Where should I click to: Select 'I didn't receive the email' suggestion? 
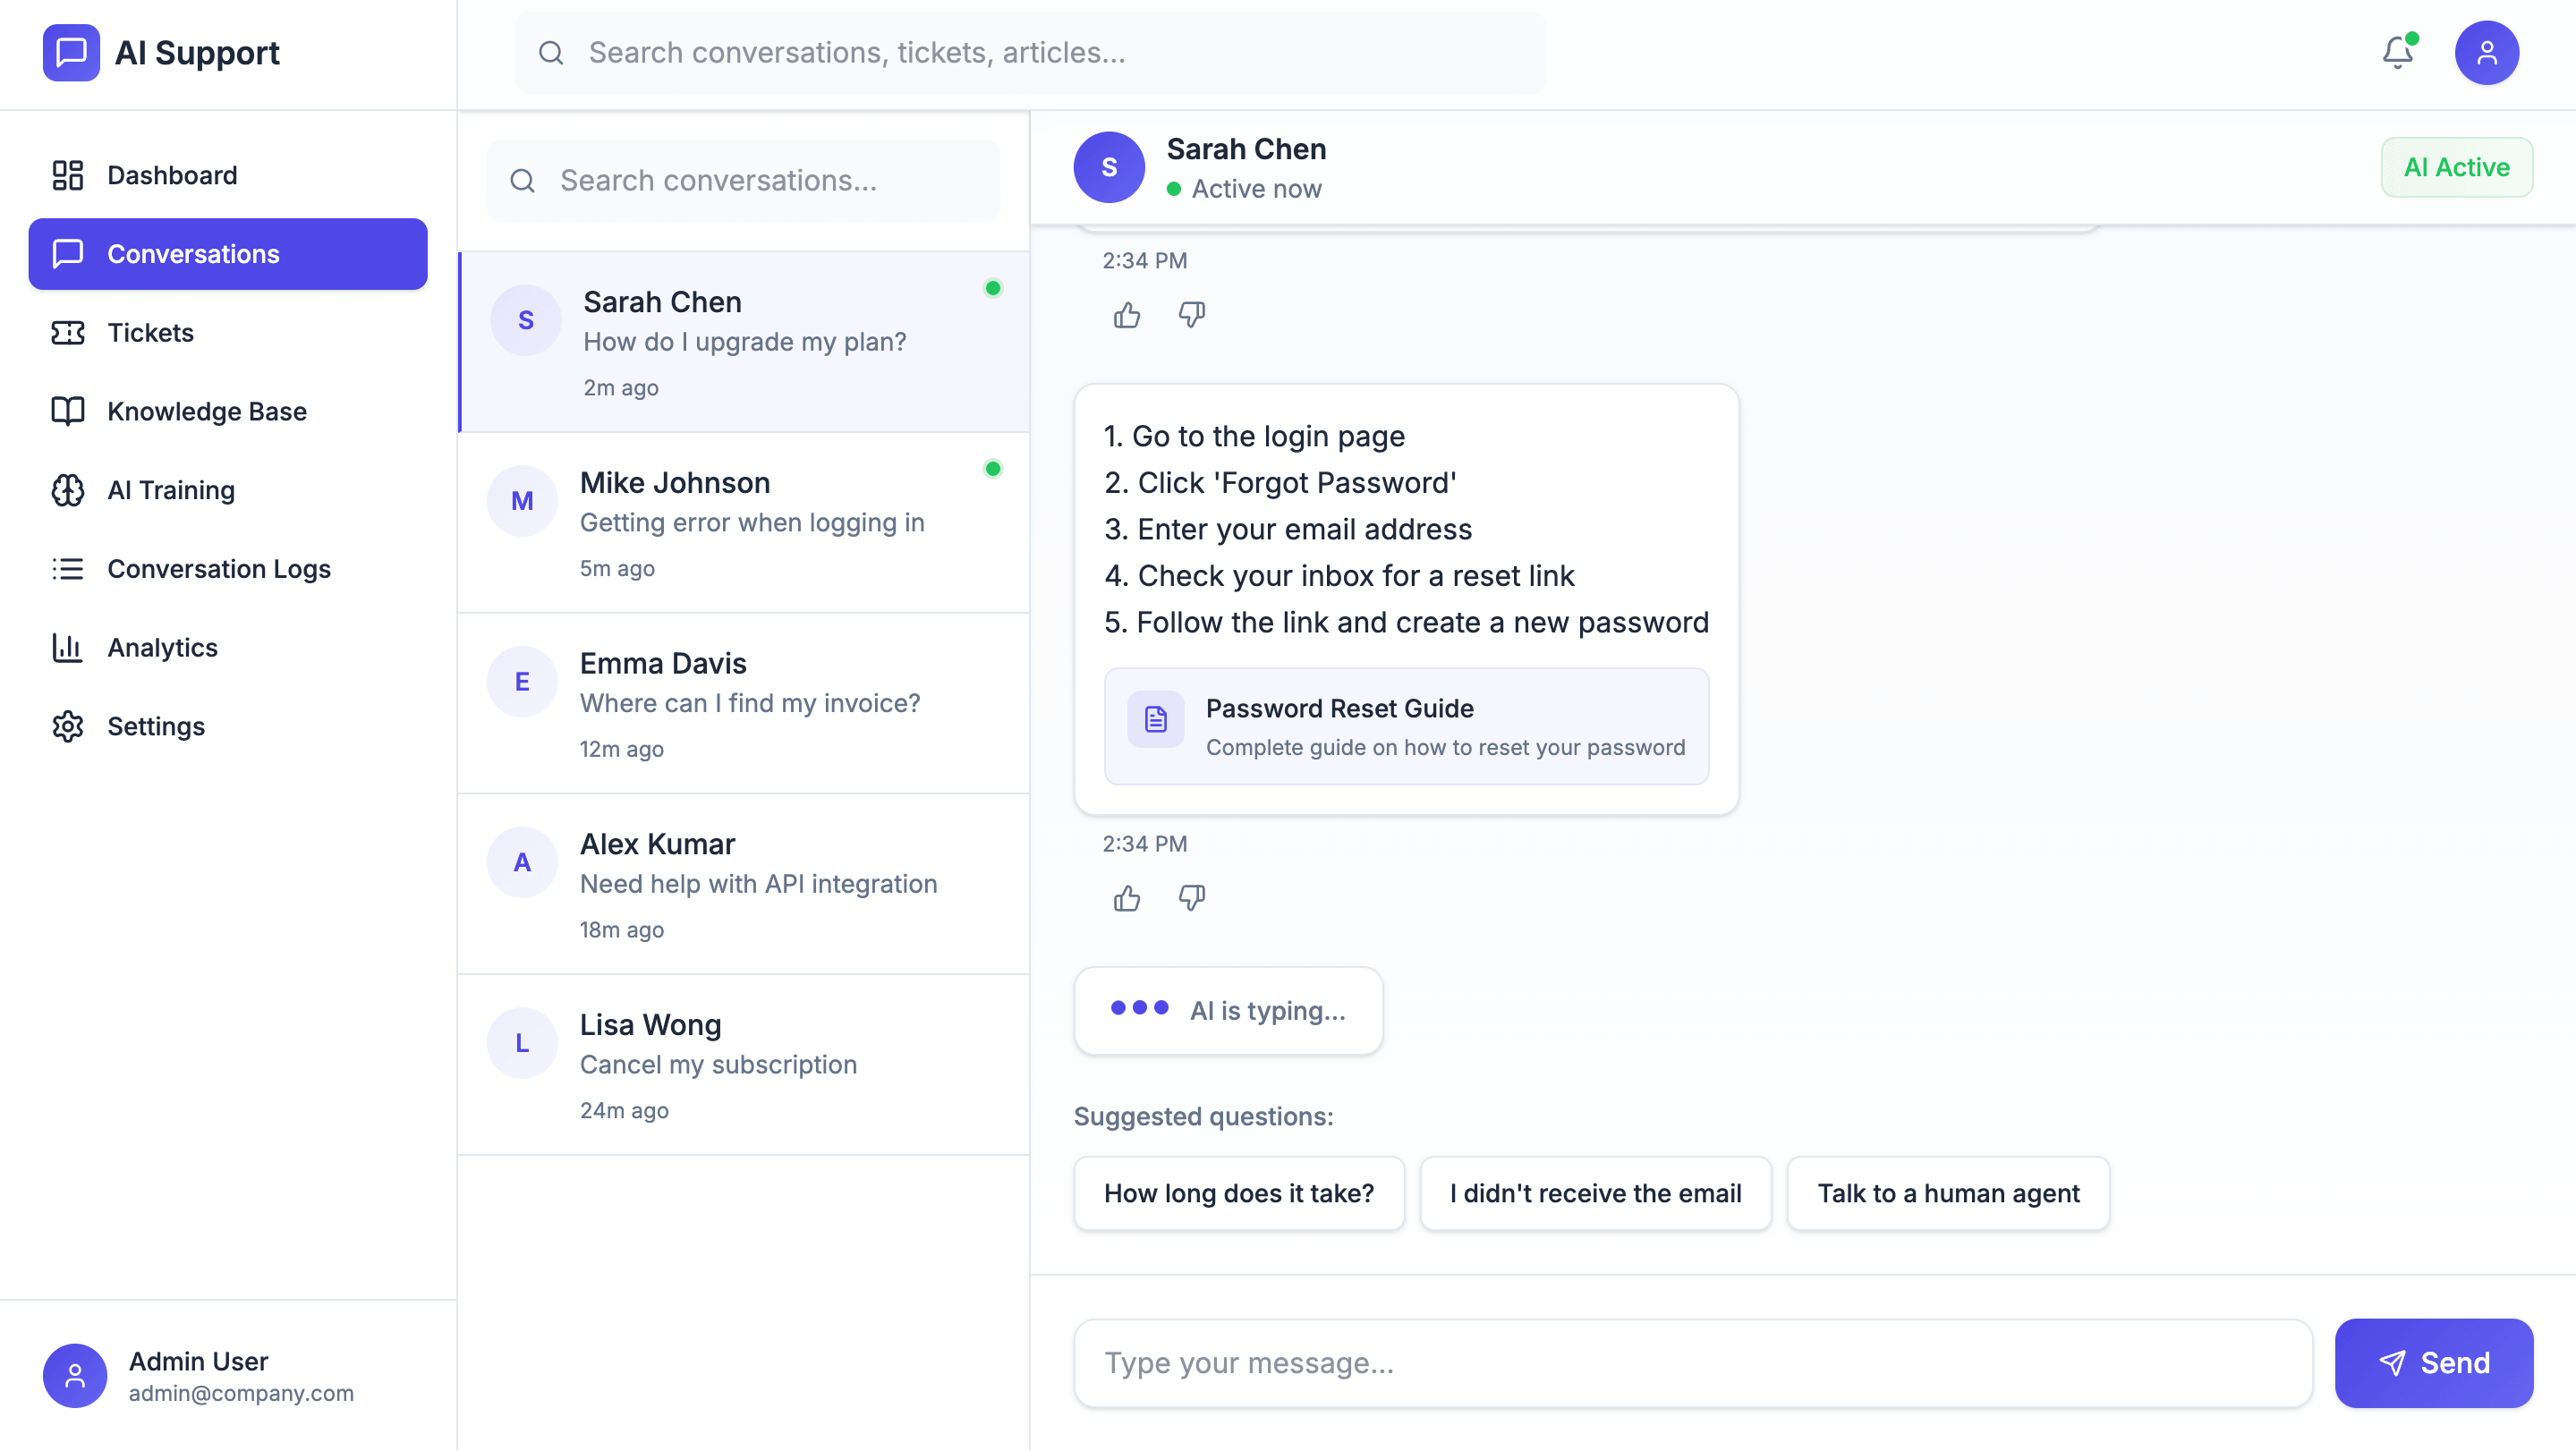click(x=1595, y=1193)
